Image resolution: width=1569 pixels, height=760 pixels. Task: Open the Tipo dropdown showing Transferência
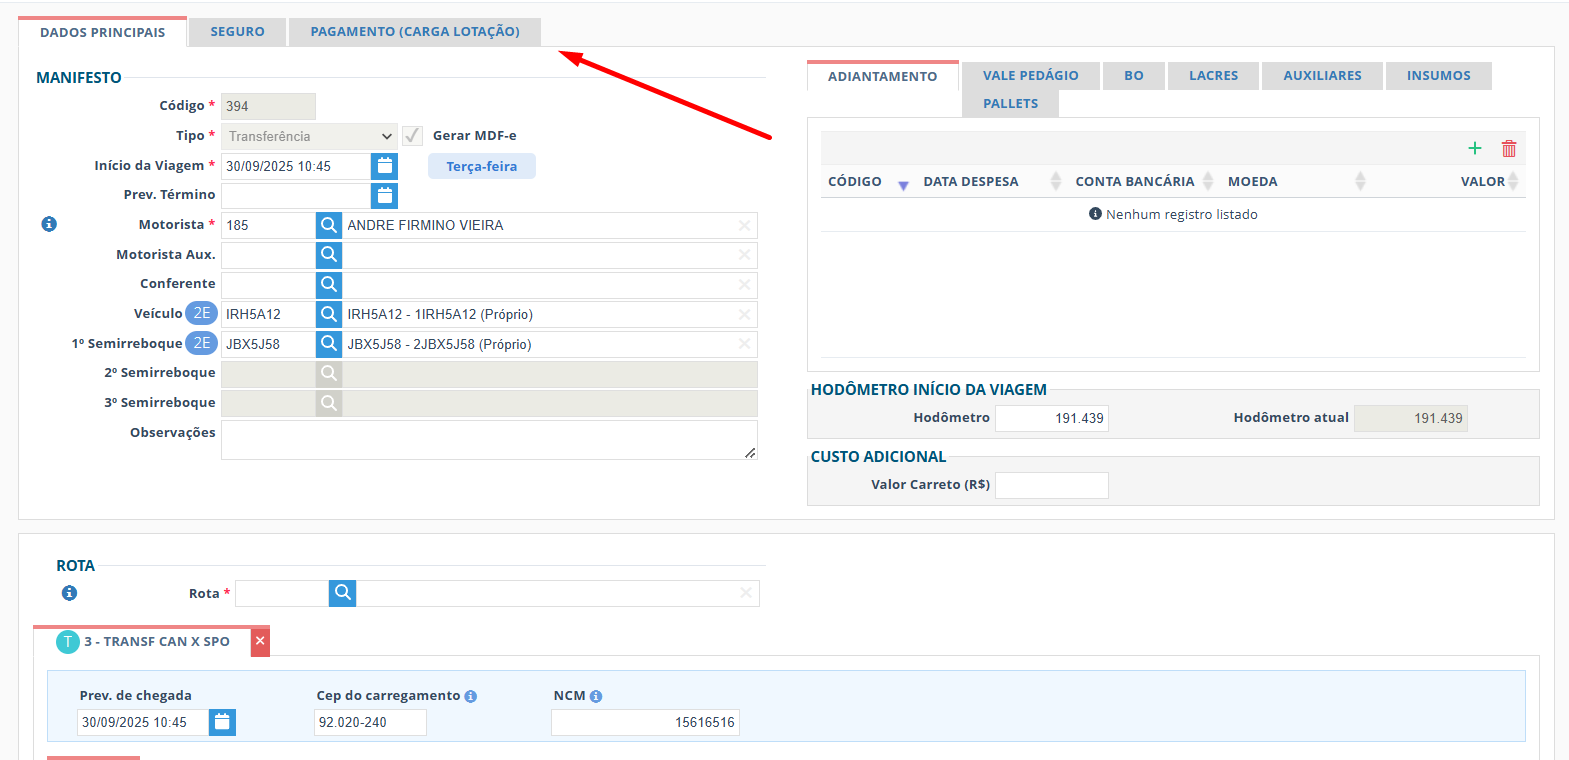click(x=310, y=136)
